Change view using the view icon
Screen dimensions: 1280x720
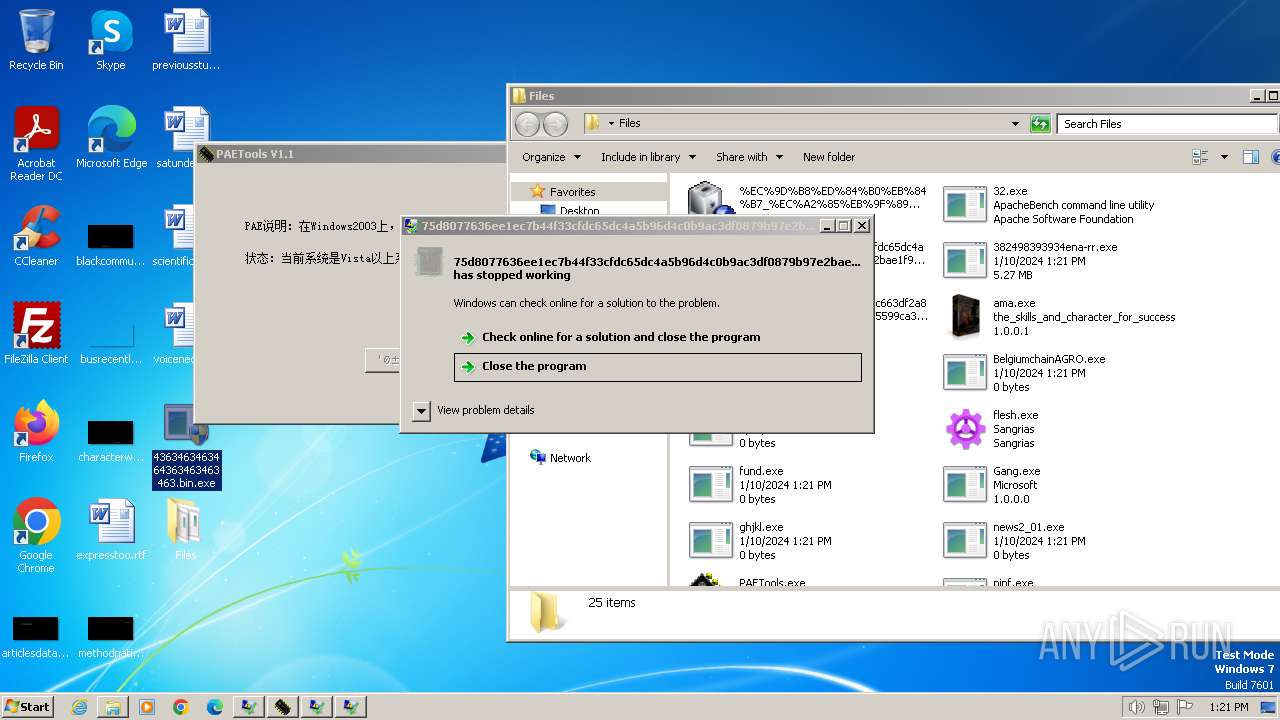(x=1200, y=157)
